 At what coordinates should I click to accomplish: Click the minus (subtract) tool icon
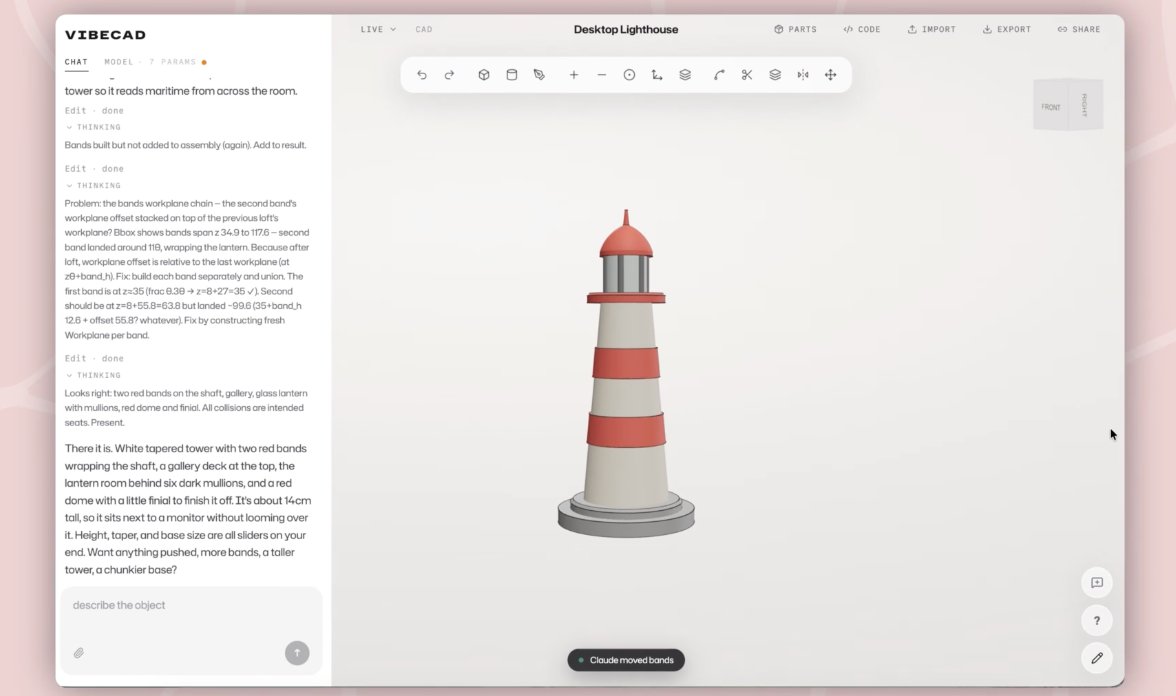(602, 75)
